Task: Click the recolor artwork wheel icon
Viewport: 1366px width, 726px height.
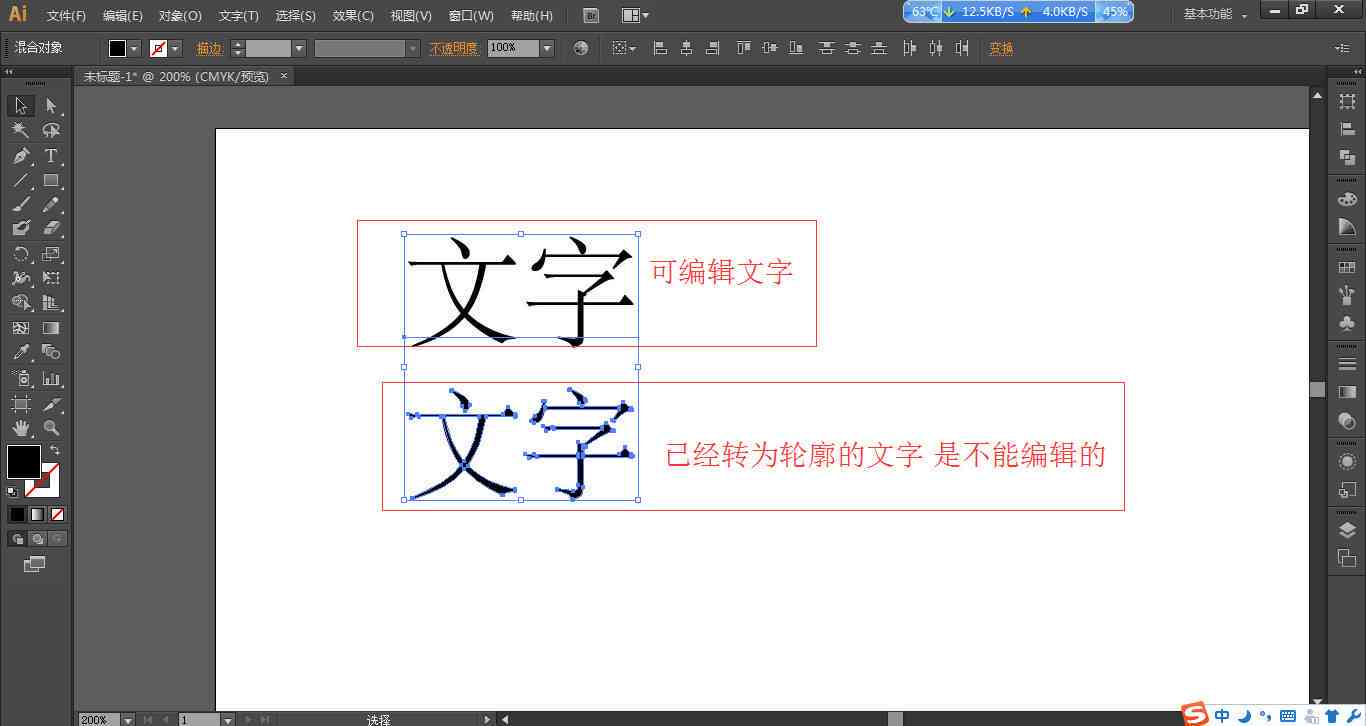Action: (581, 48)
